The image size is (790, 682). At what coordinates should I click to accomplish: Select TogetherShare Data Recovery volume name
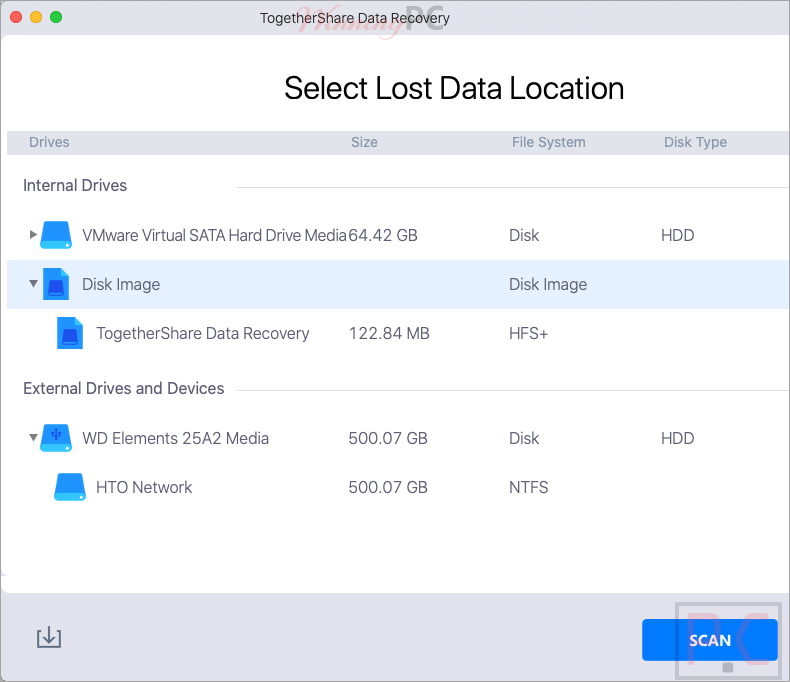pyautogui.click(x=203, y=333)
